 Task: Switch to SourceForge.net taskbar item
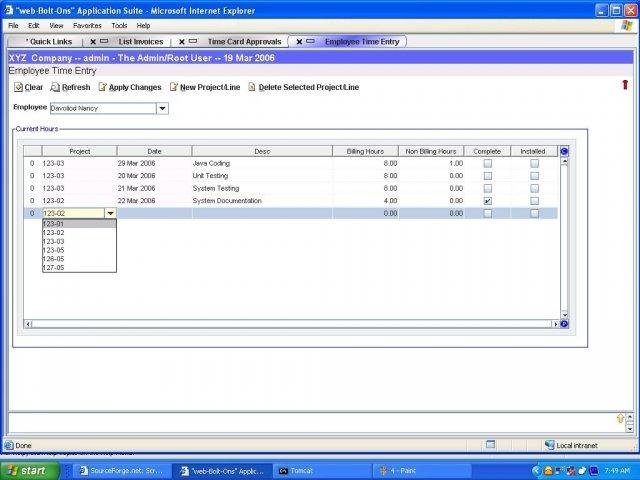[122, 471]
